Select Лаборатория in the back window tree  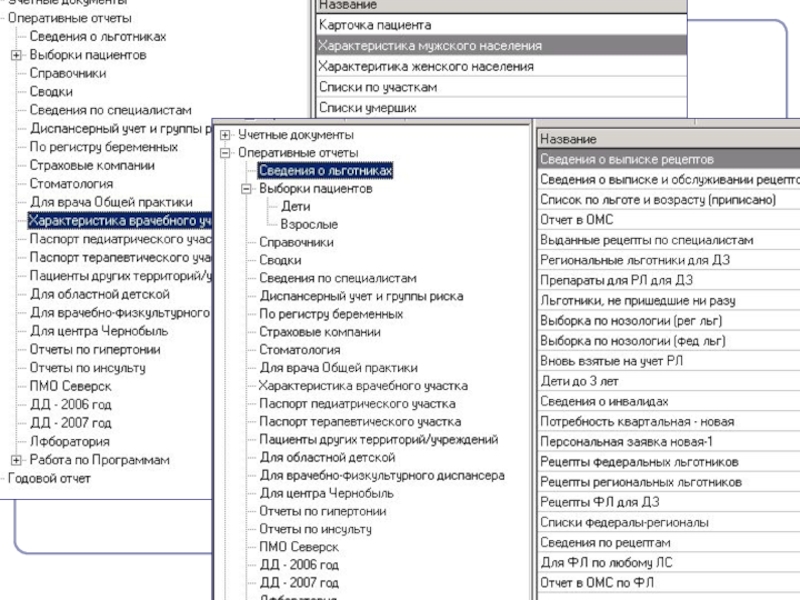tap(69, 441)
